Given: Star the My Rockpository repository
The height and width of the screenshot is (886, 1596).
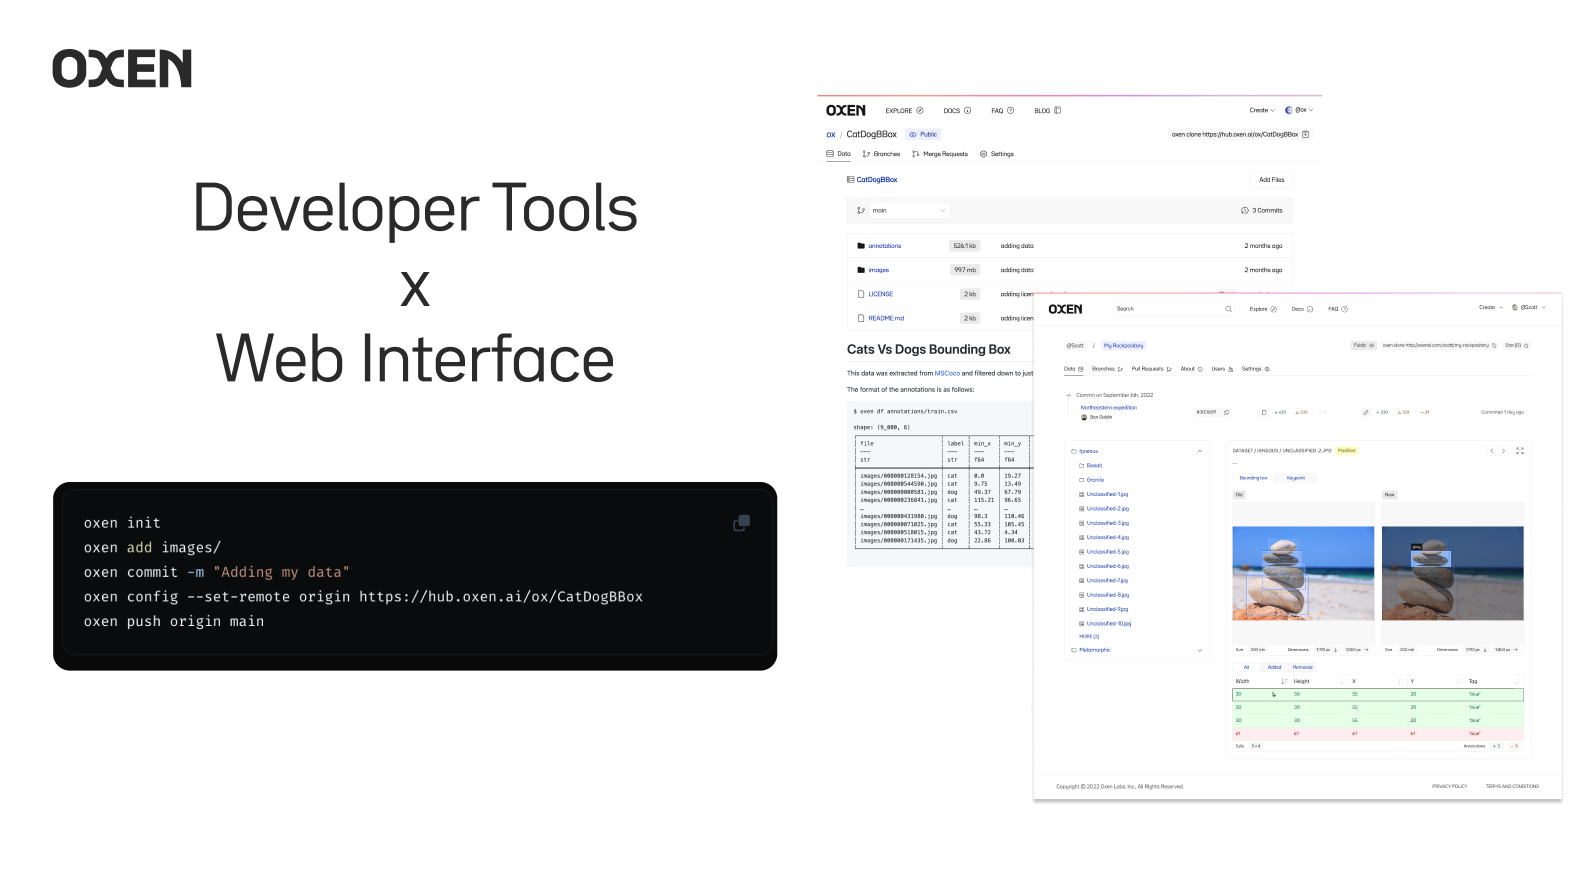Looking at the screenshot, I should pyautogui.click(x=1517, y=345).
